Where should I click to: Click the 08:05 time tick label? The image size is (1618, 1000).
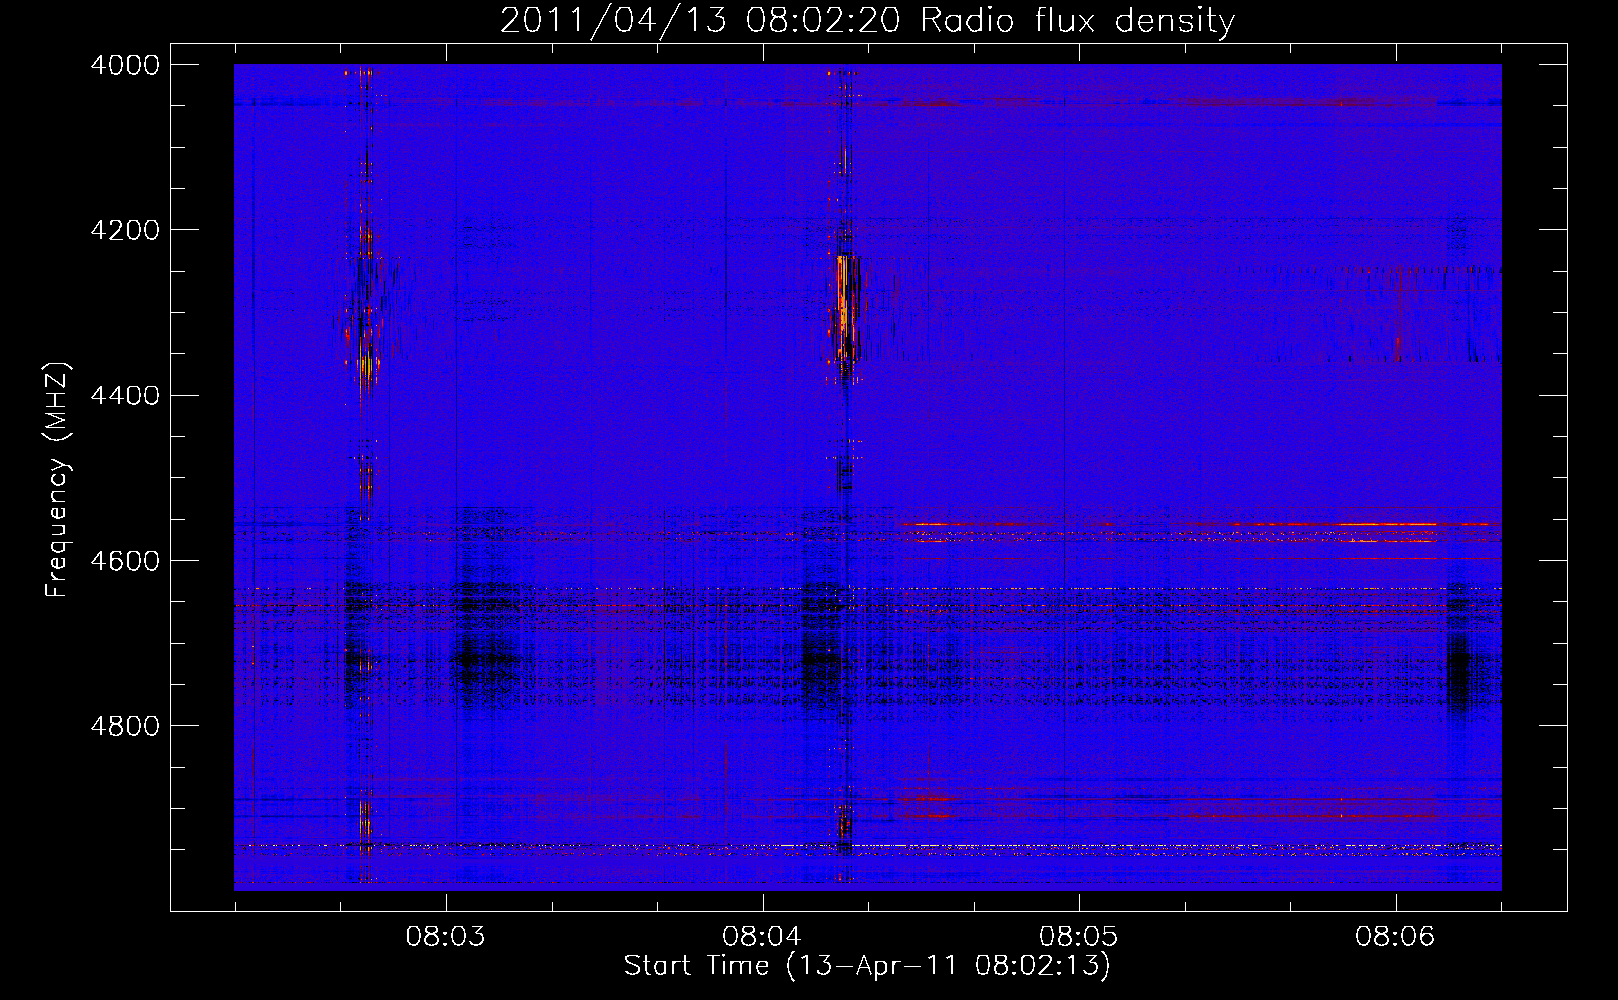coord(1079,936)
